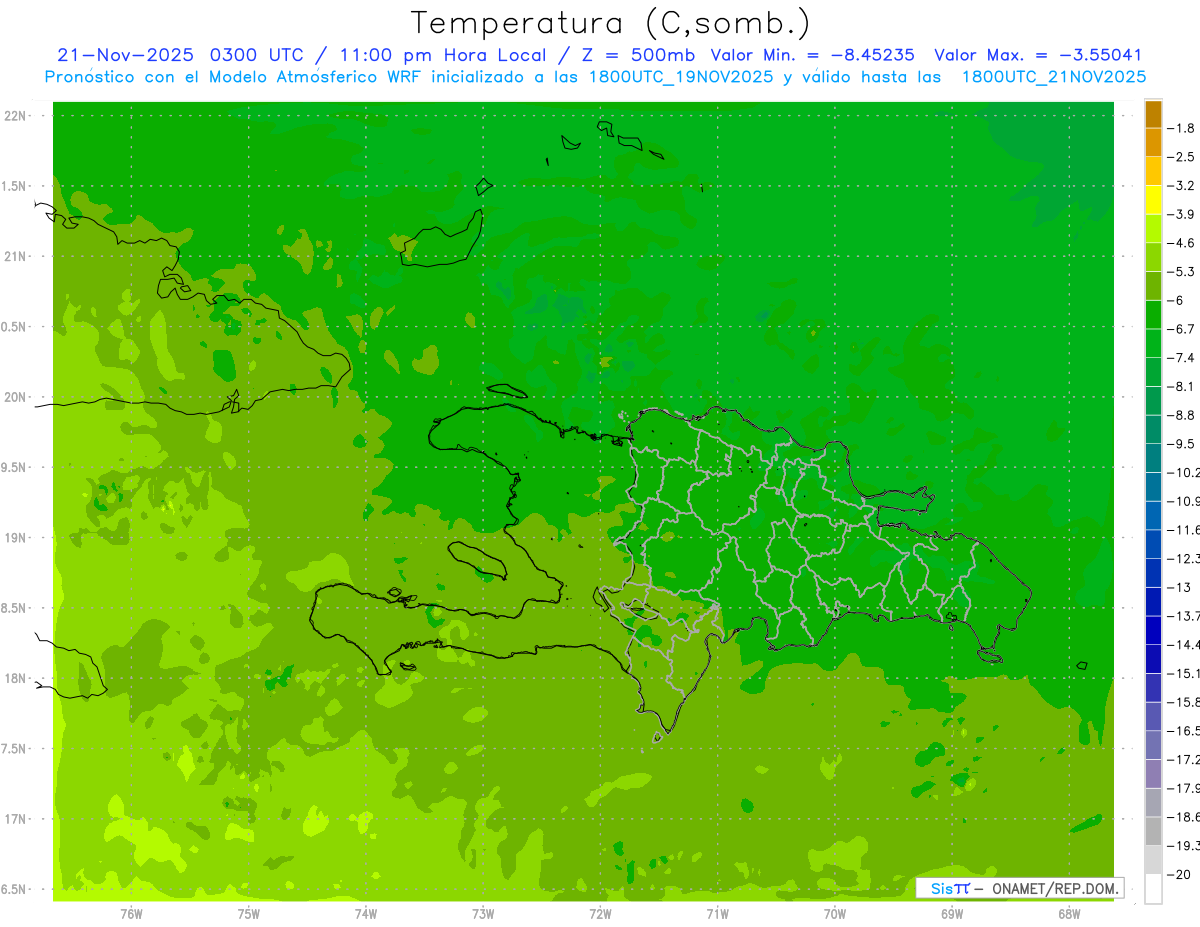Pick the orange swatch between -1.8 and -2.5

1153,143
